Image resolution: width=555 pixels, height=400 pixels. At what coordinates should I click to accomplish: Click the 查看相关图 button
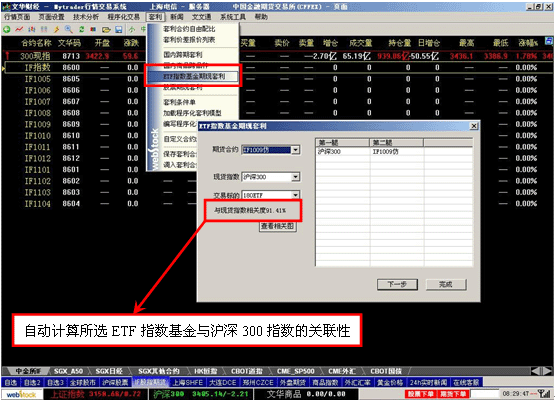278,226
